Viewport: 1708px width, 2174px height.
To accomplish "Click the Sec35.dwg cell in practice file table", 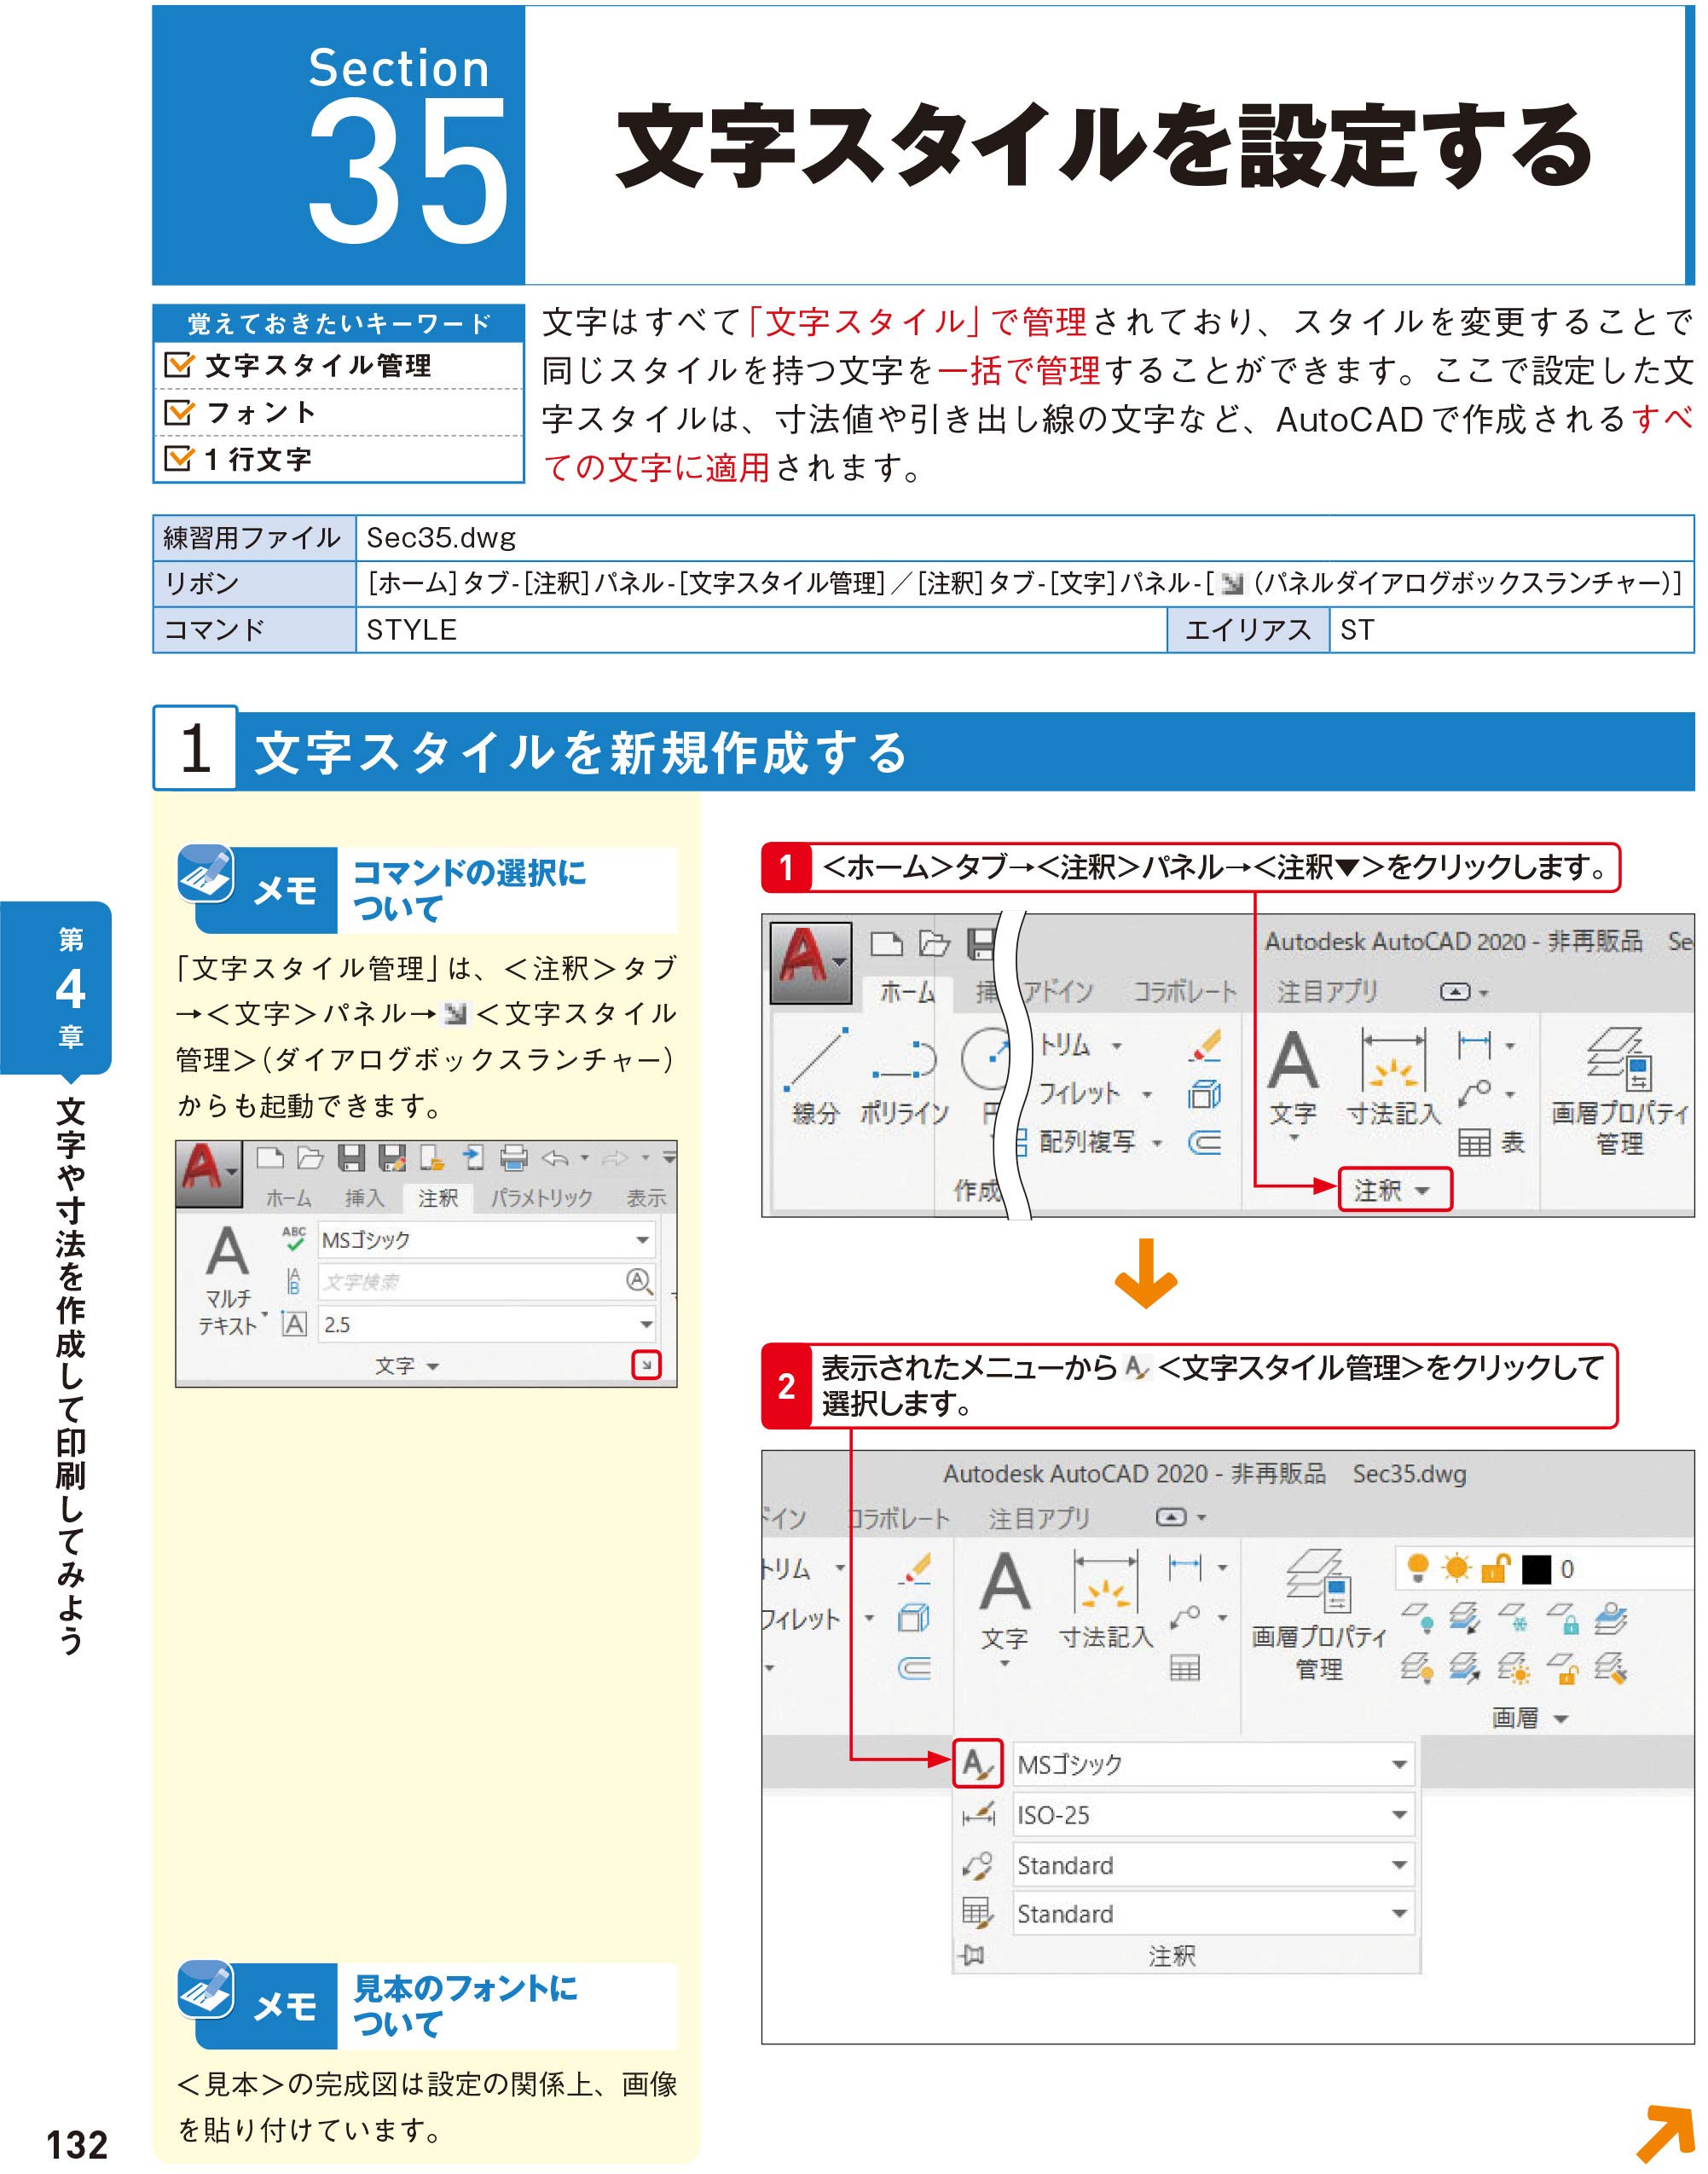I will pyautogui.click(x=1024, y=538).
